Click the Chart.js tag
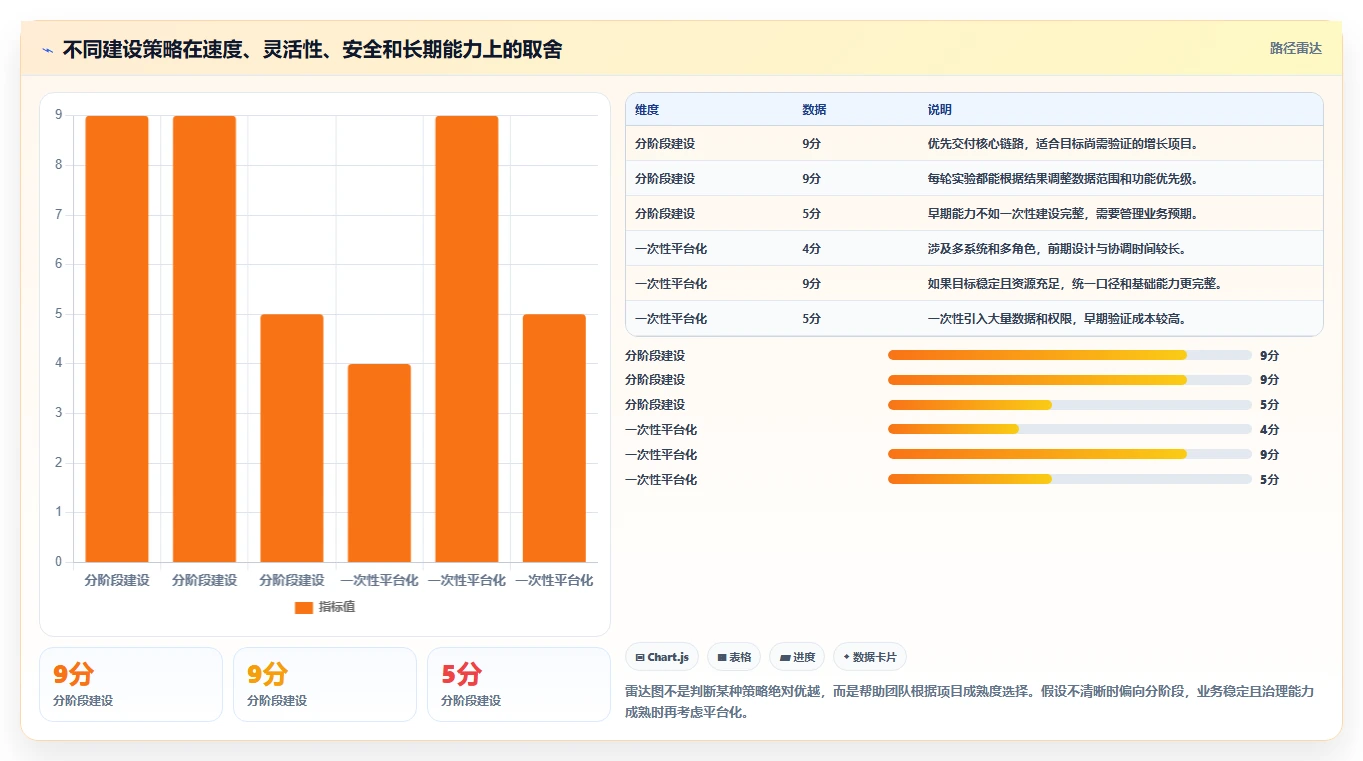The width and height of the screenshot is (1363, 761). coord(662,657)
